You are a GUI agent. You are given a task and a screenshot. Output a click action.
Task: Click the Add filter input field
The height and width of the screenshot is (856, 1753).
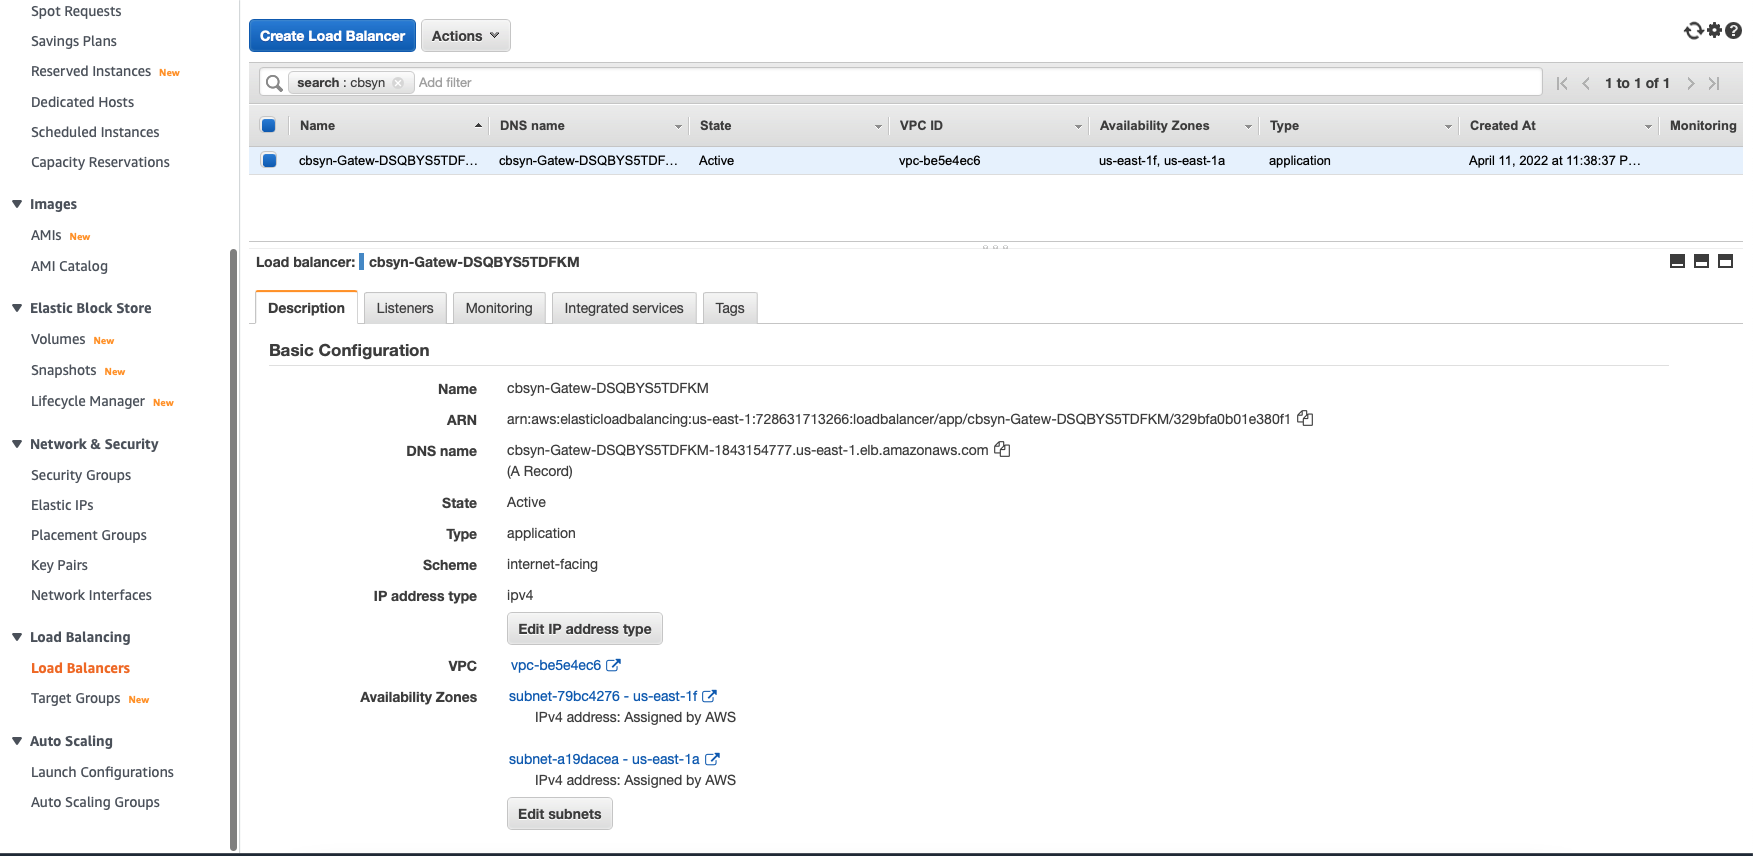pos(977,83)
